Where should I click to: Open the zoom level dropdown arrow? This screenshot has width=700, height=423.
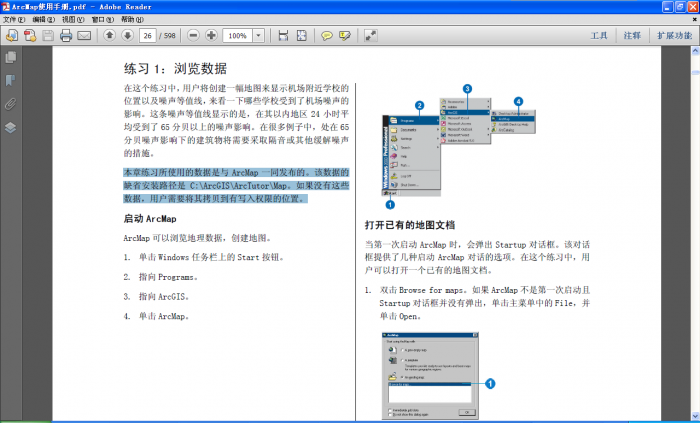tap(258, 36)
